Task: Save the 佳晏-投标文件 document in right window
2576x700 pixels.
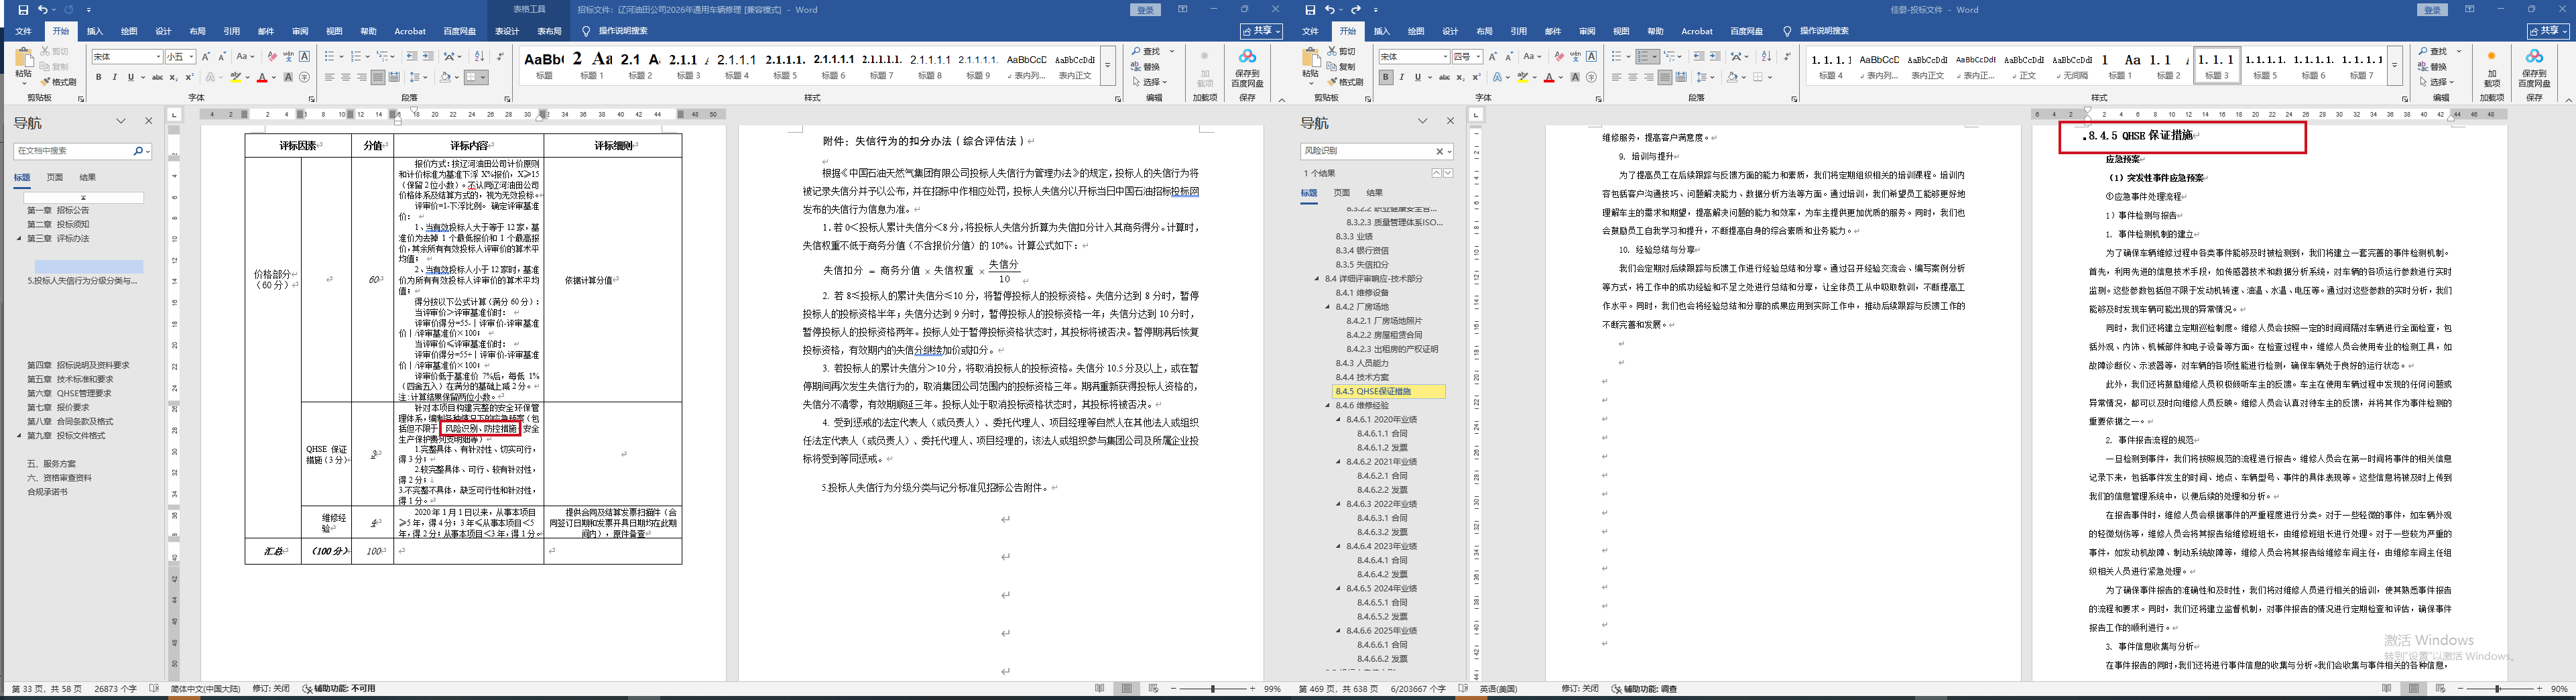Action: 1310,10
